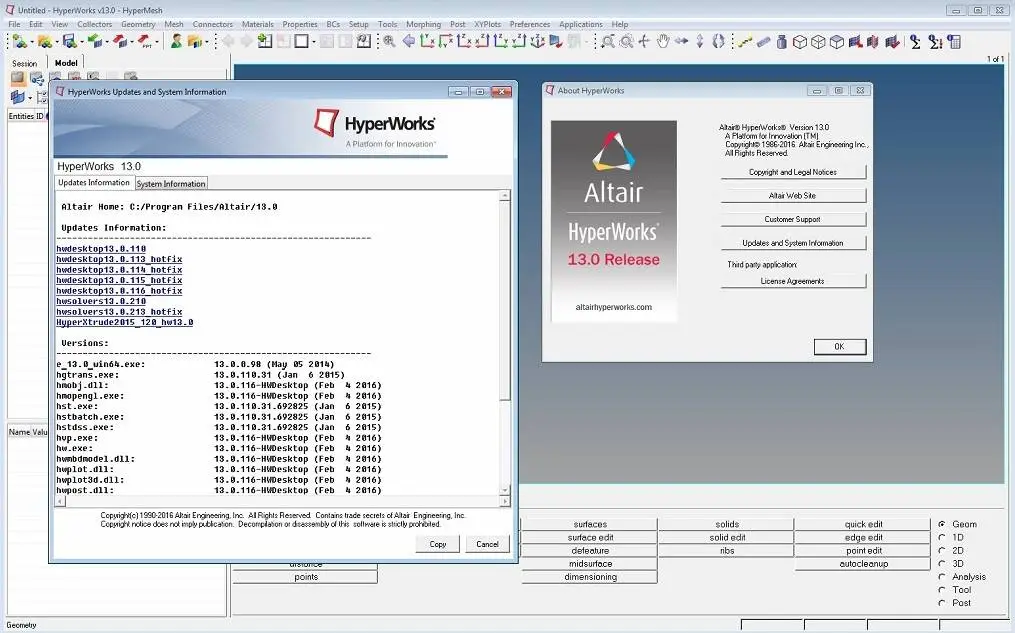
Task: Open dropdown arrow beside Save Model icon
Action: pos(82,43)
